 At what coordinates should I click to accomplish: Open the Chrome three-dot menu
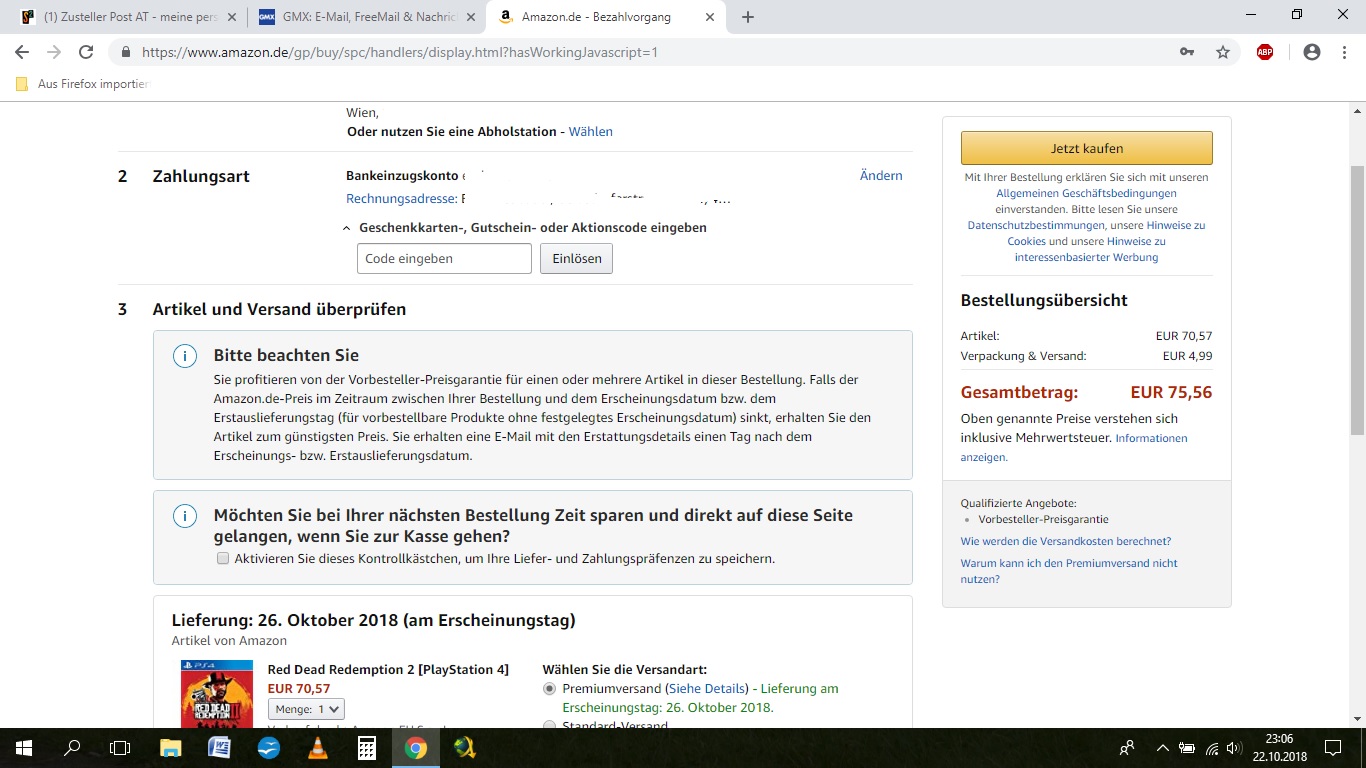(1345, 52)
